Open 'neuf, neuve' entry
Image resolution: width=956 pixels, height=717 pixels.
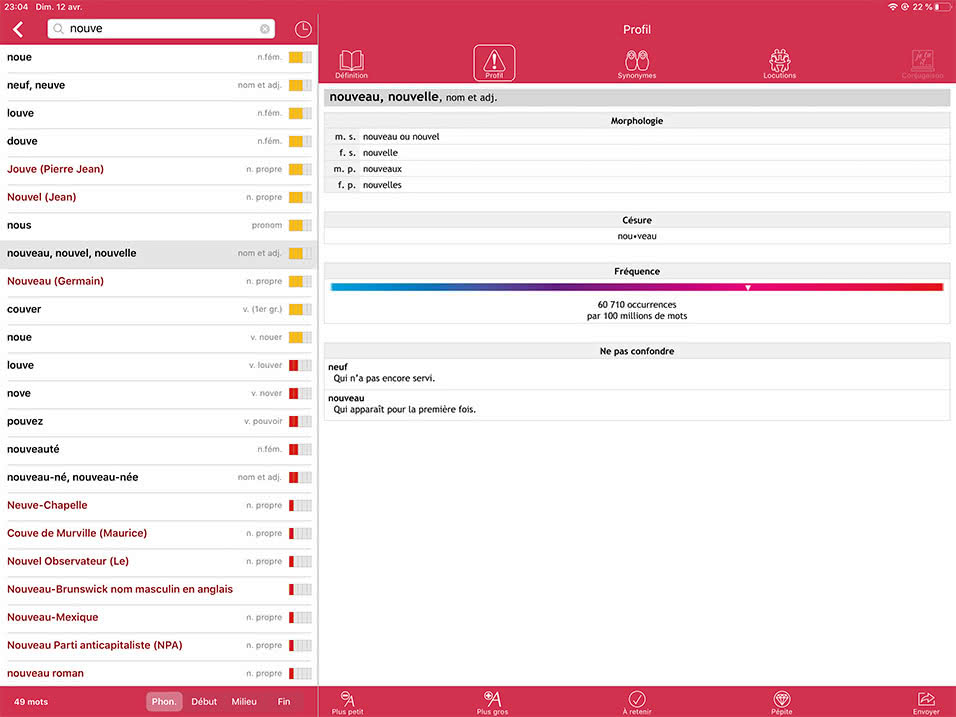(x=159, y=85)
